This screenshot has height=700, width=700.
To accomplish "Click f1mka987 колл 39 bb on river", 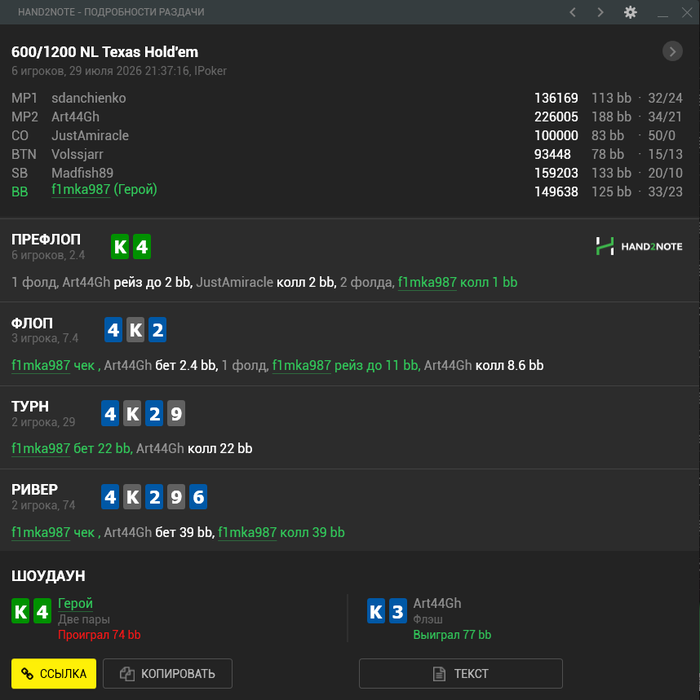I will pos(281,532).
